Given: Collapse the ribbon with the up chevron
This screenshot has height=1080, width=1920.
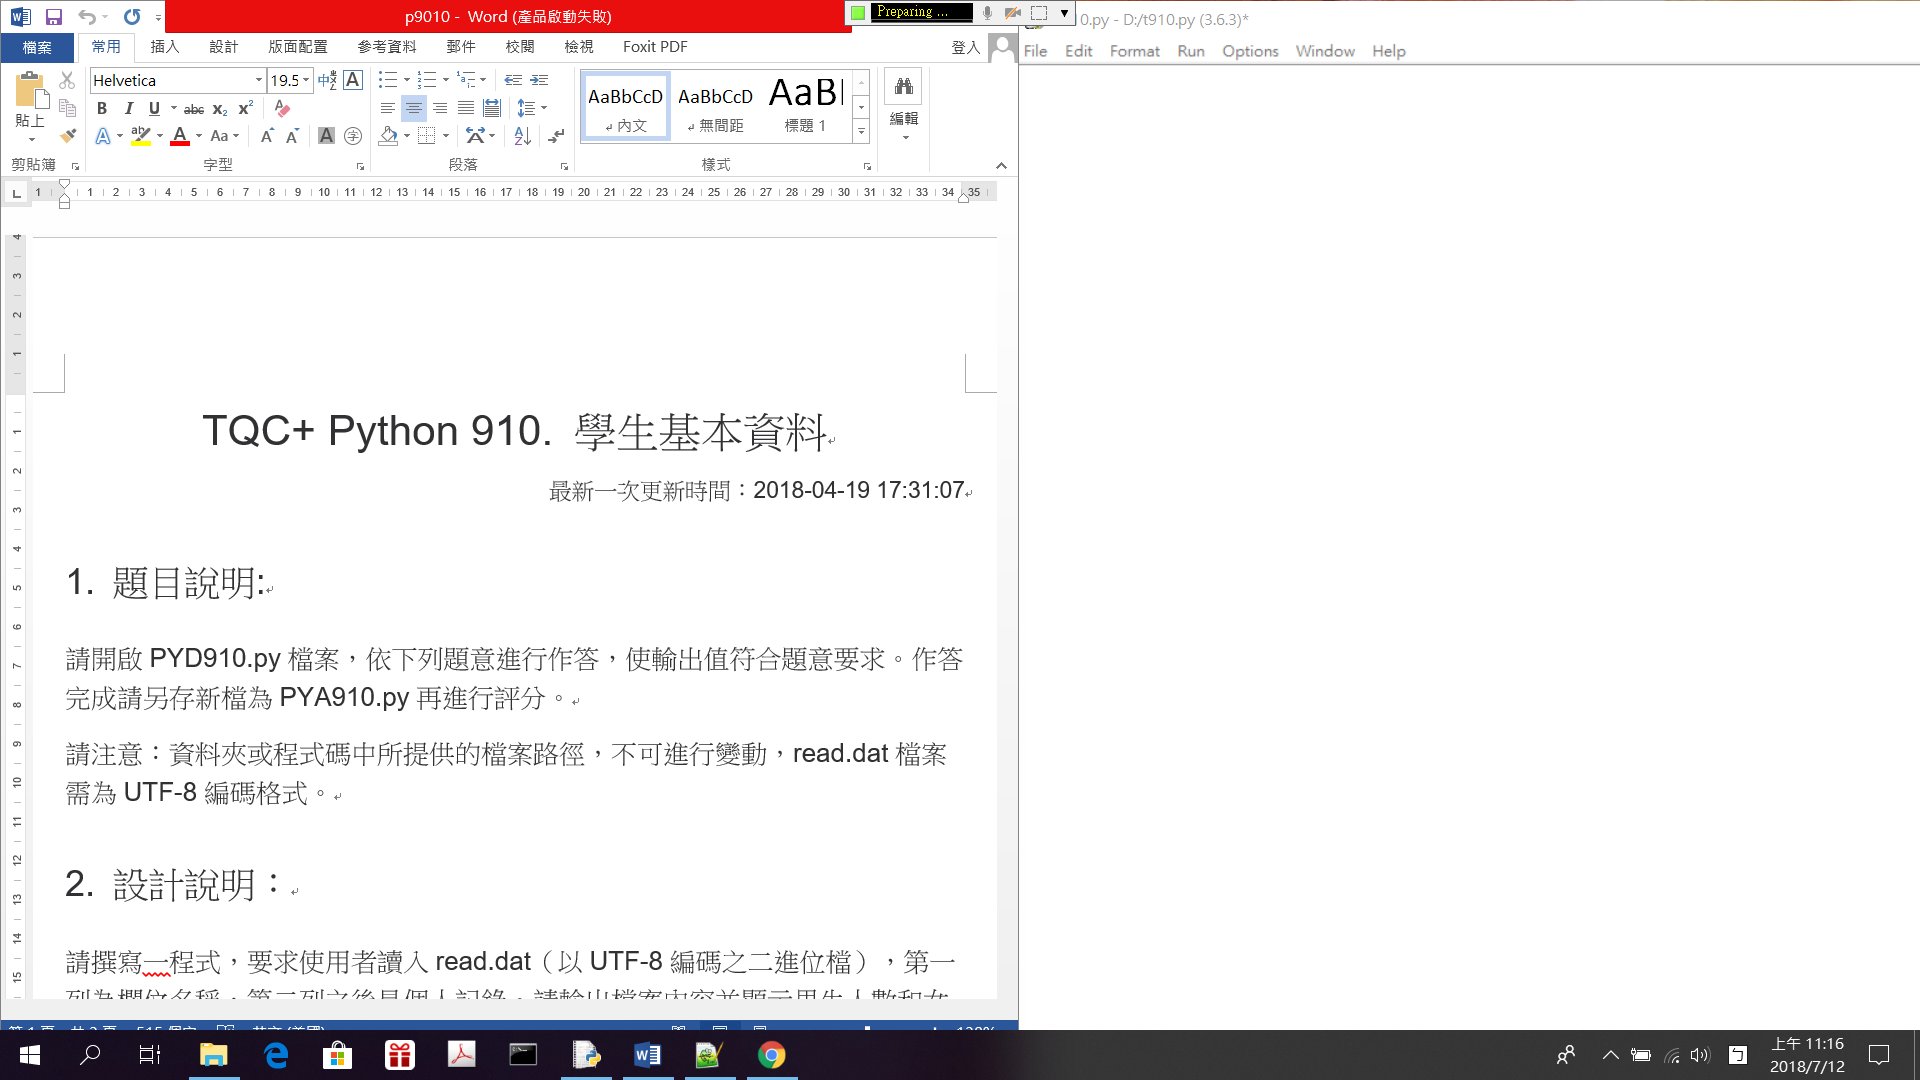Looking at the screenshot, I should pyautogui.click(x=1001, y=166).
